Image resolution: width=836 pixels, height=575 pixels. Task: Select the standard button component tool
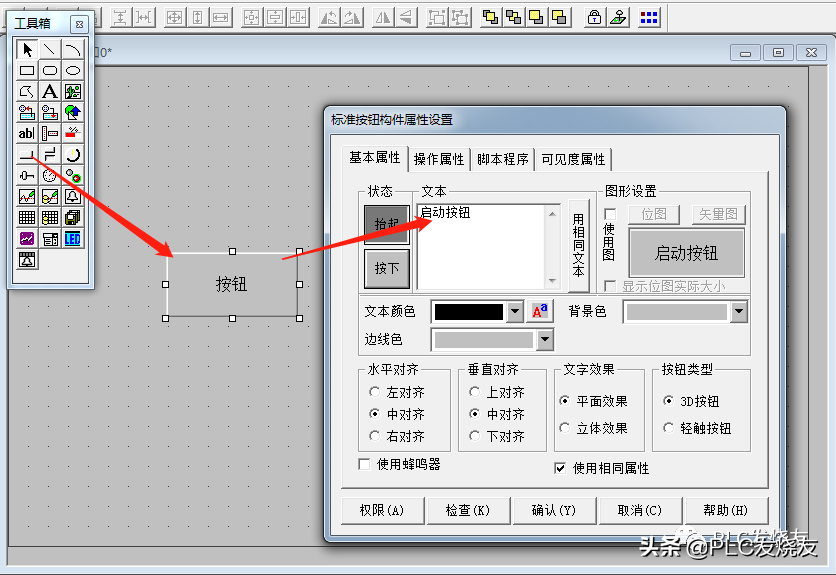(27, 154)
